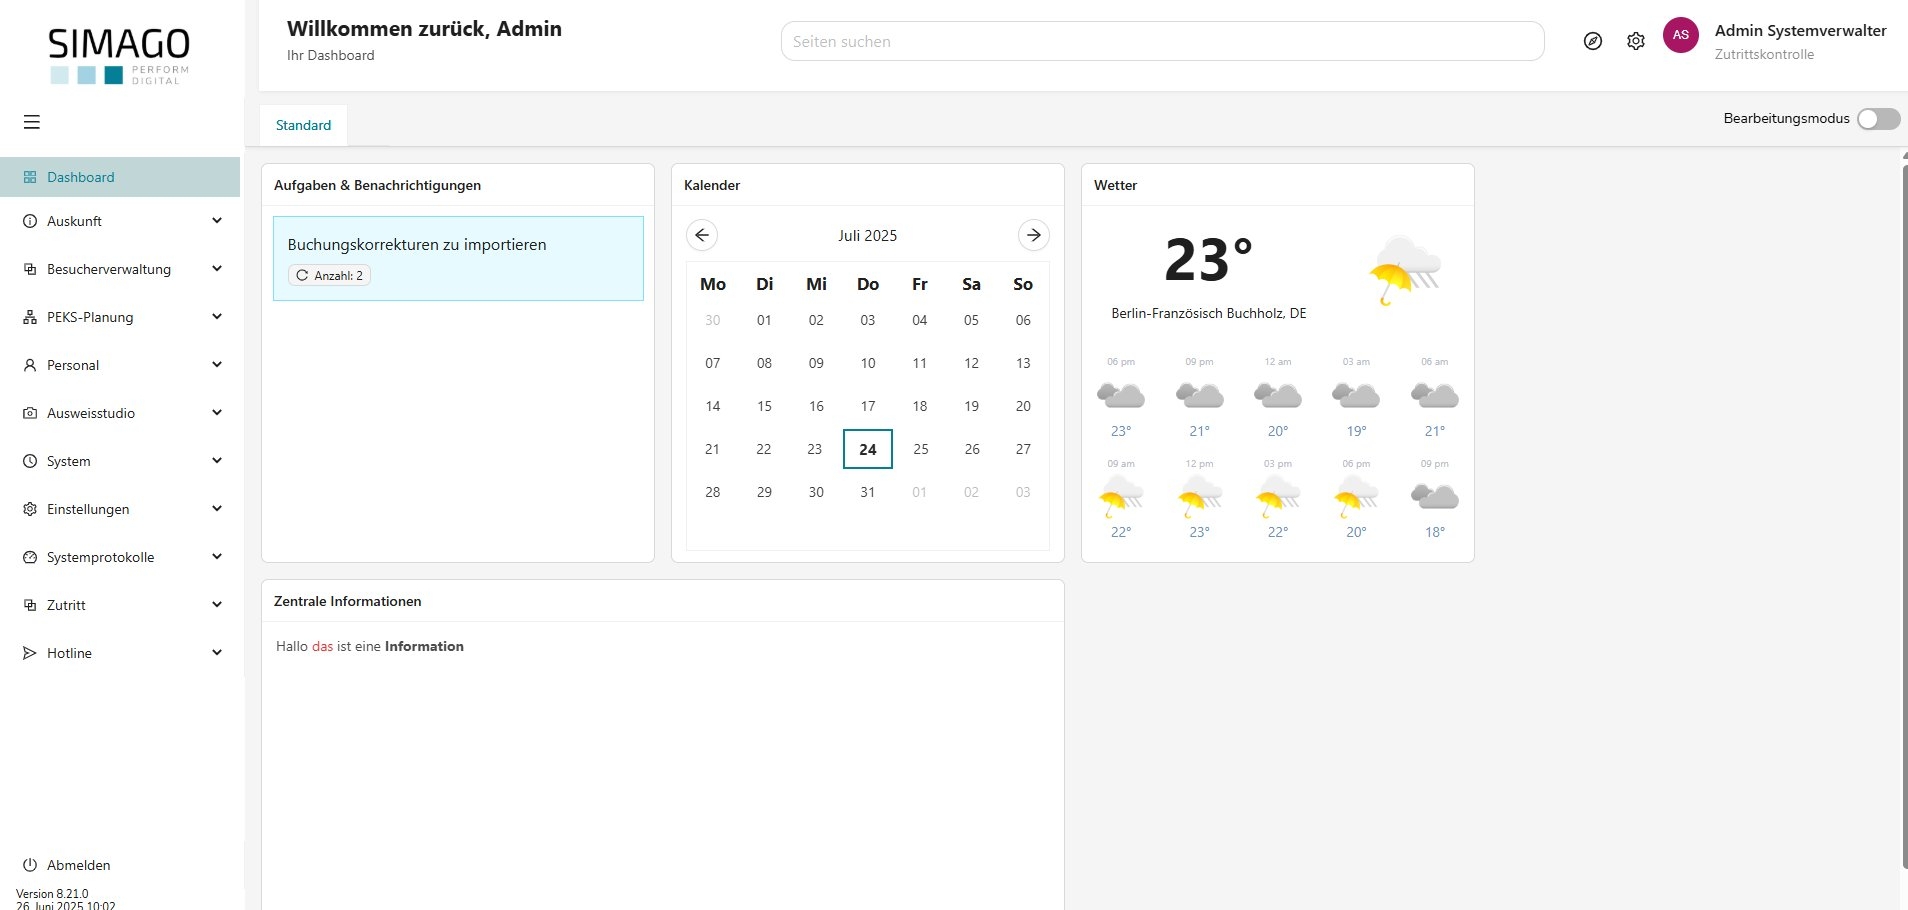The height and width of the screenshot is (910, 1908).
Task: Expand the Einstellungen chevron
Action: [x=217, y=509]
